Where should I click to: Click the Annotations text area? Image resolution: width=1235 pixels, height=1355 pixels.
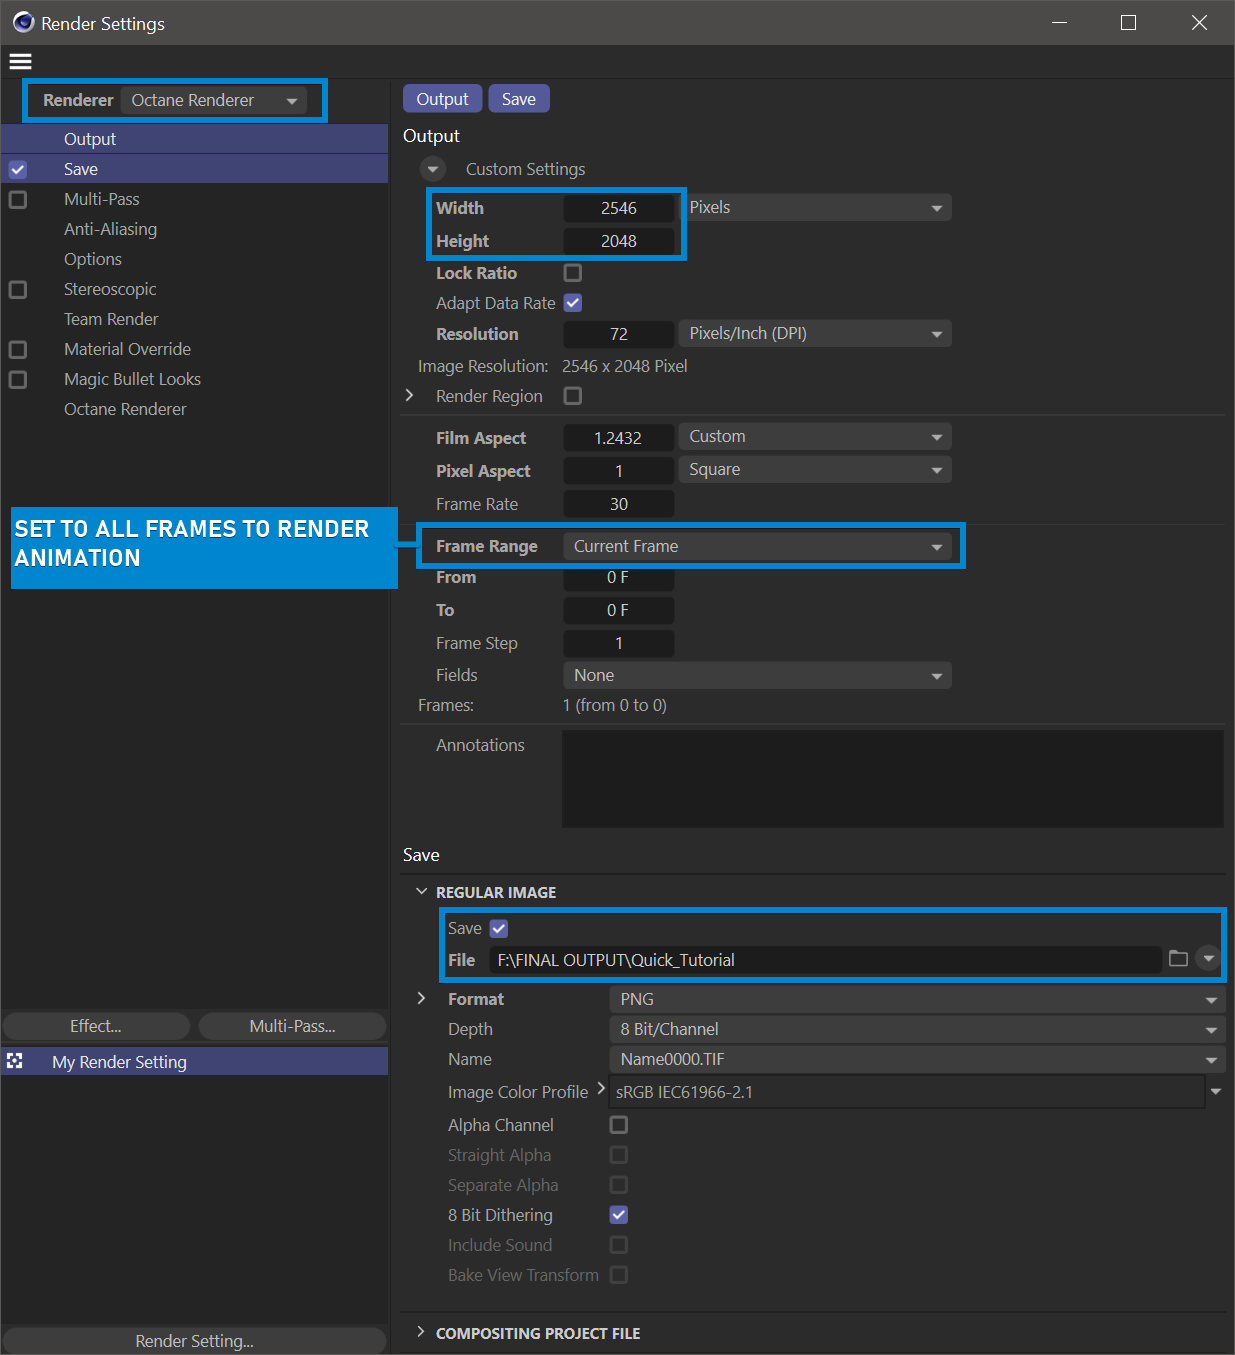click(x=892, y=779)
